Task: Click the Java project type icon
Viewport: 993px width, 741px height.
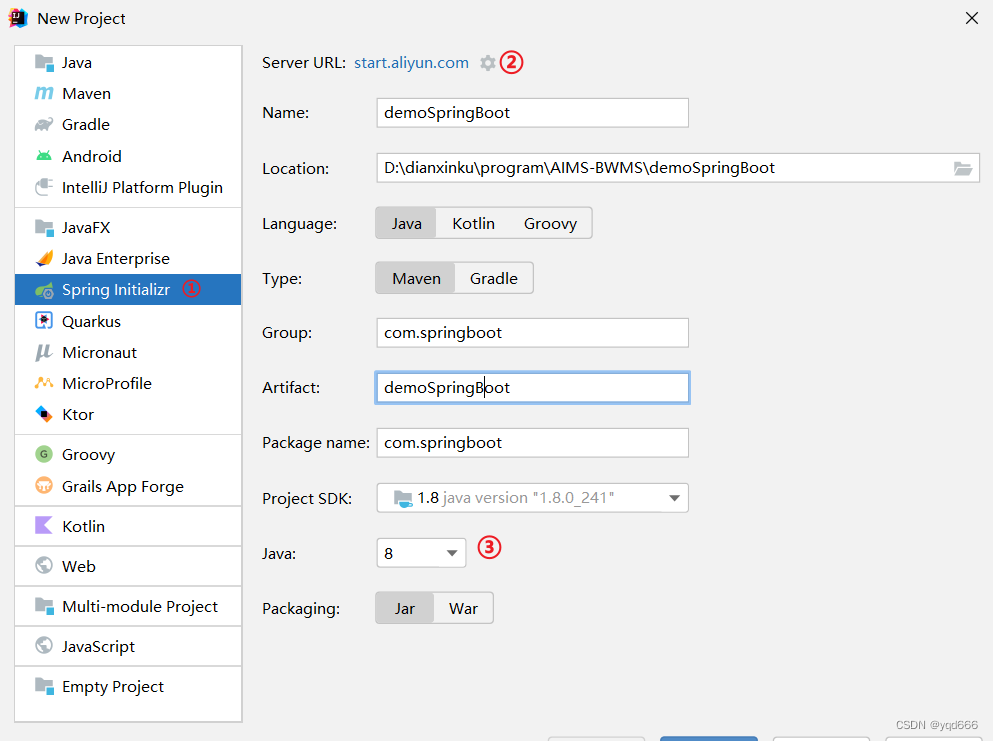Action: tap(44, 63)
